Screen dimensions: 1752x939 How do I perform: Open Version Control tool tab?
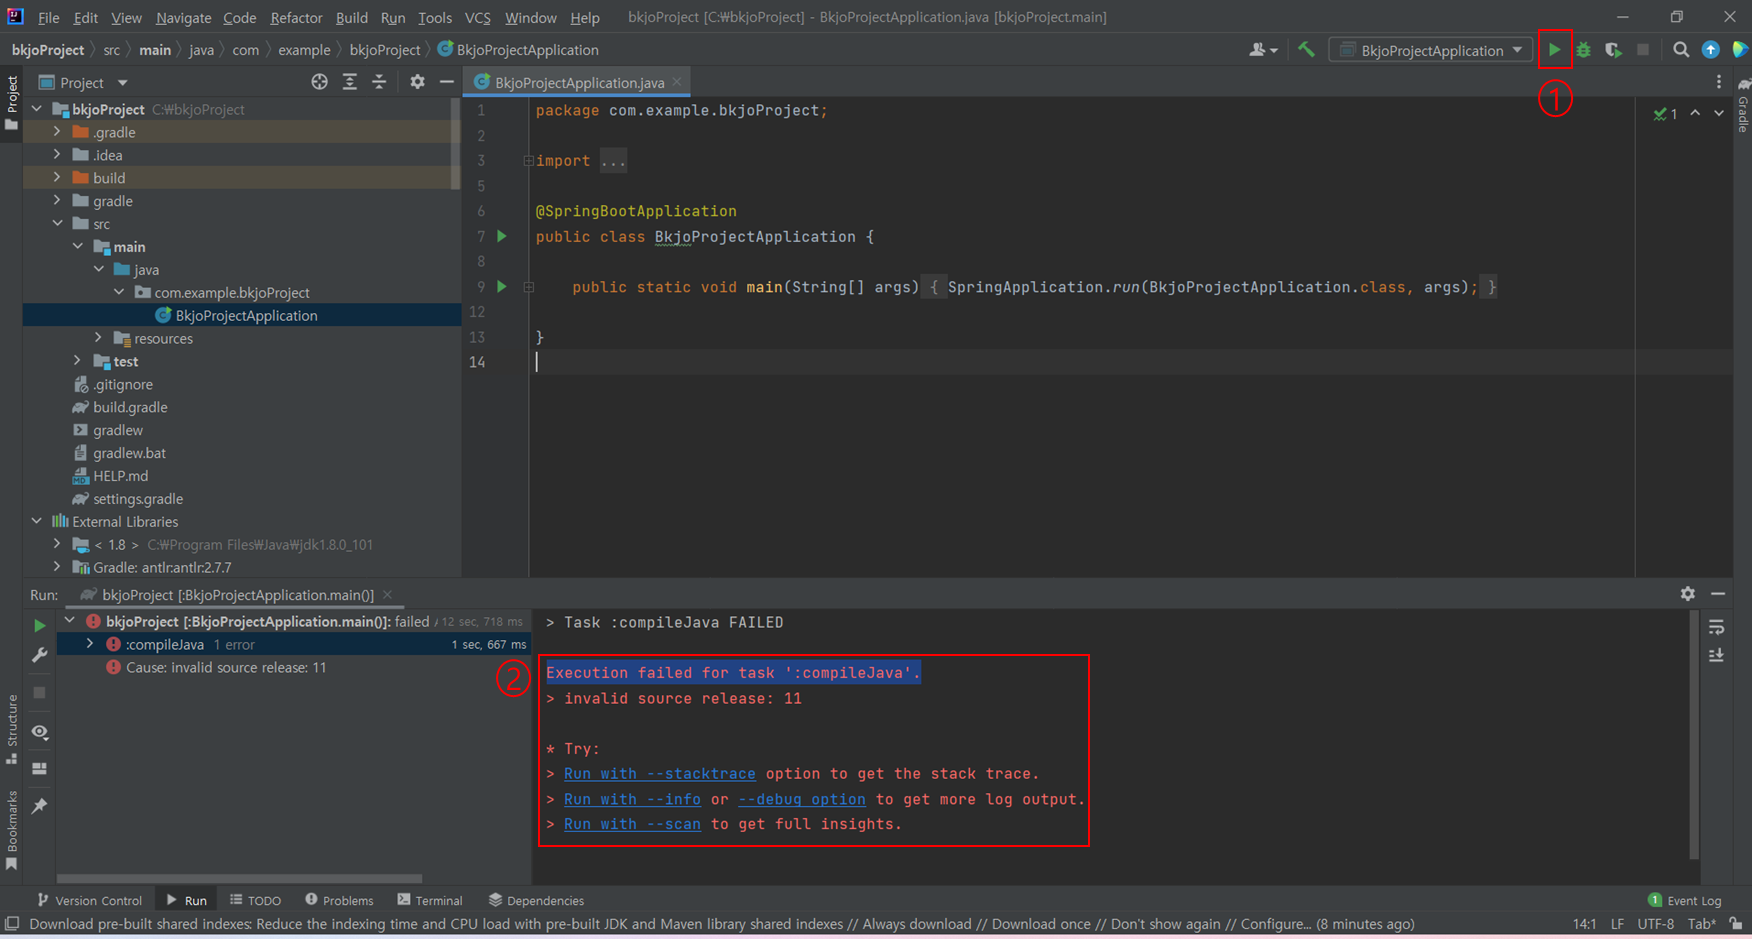(89, 900)
